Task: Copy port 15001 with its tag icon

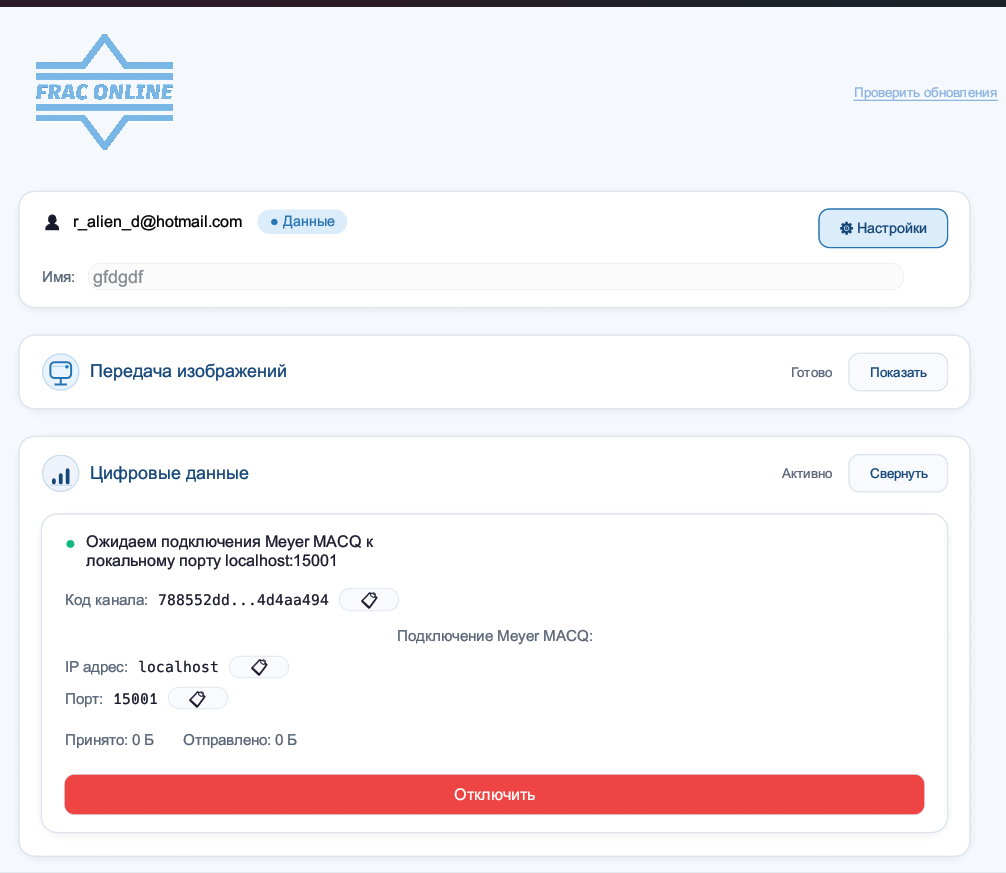Action: click(197, 699)
